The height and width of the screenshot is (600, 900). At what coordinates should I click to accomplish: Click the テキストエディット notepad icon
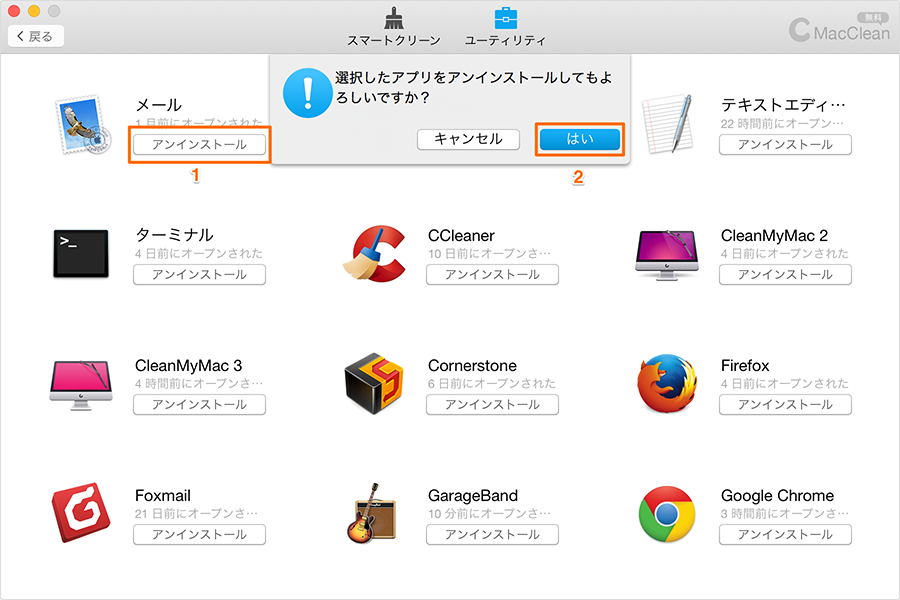coord(667,124)
